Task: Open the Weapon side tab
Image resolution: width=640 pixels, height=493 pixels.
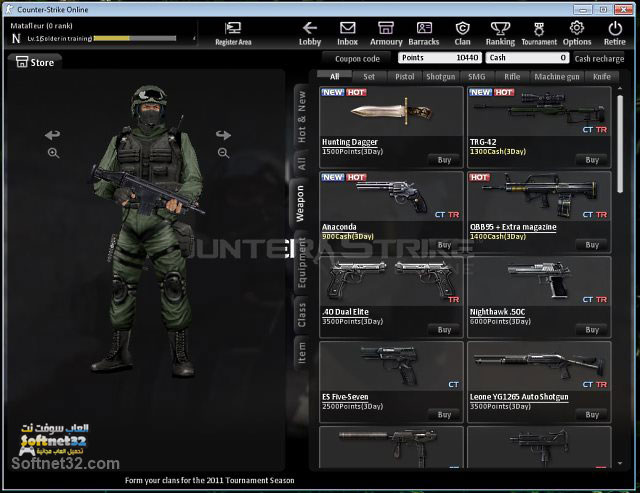Action: pyautogui.click(x=300, y=203)
